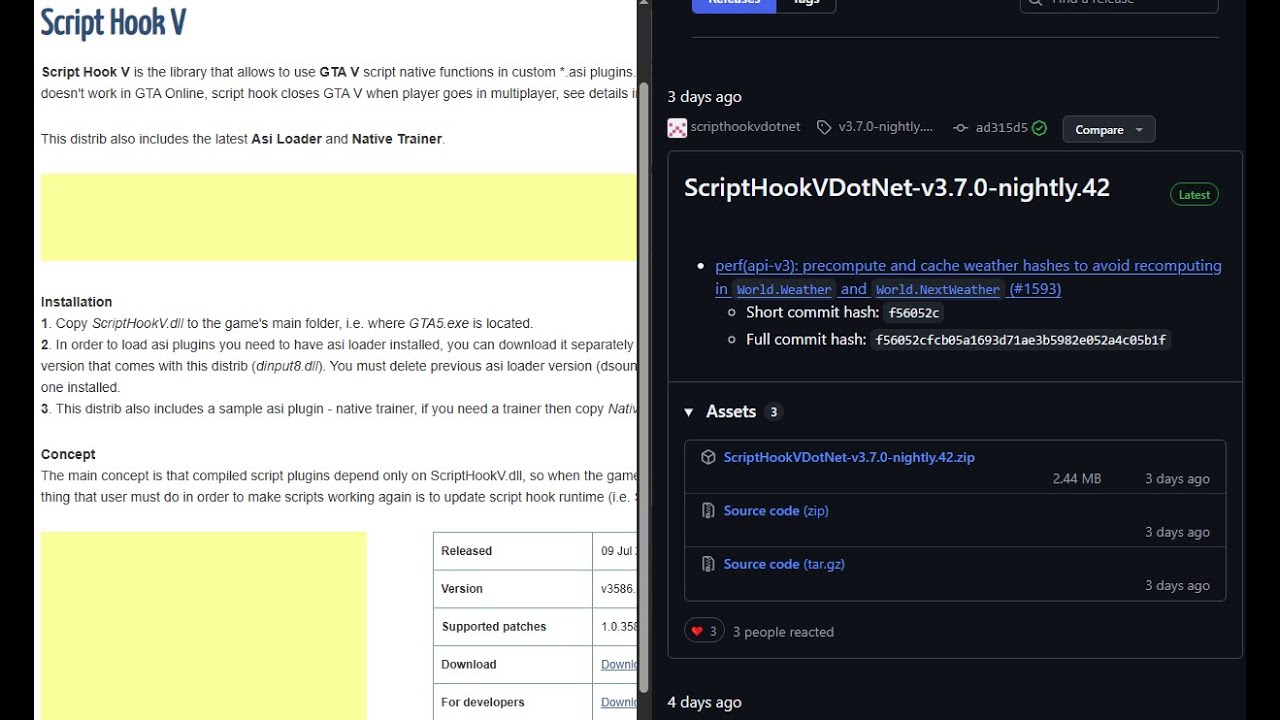Click the Latest release badge
Screen dimensions: 1280x720
click(x=1194, y=195)
